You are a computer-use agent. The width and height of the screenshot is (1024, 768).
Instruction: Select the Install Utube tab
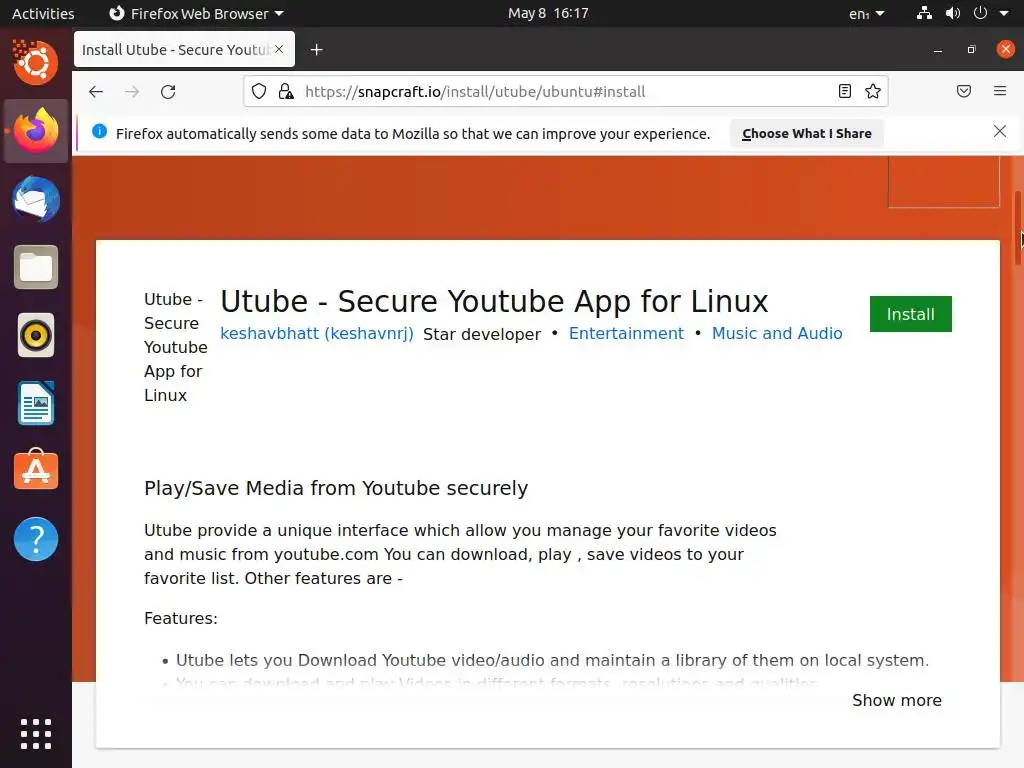176,50
